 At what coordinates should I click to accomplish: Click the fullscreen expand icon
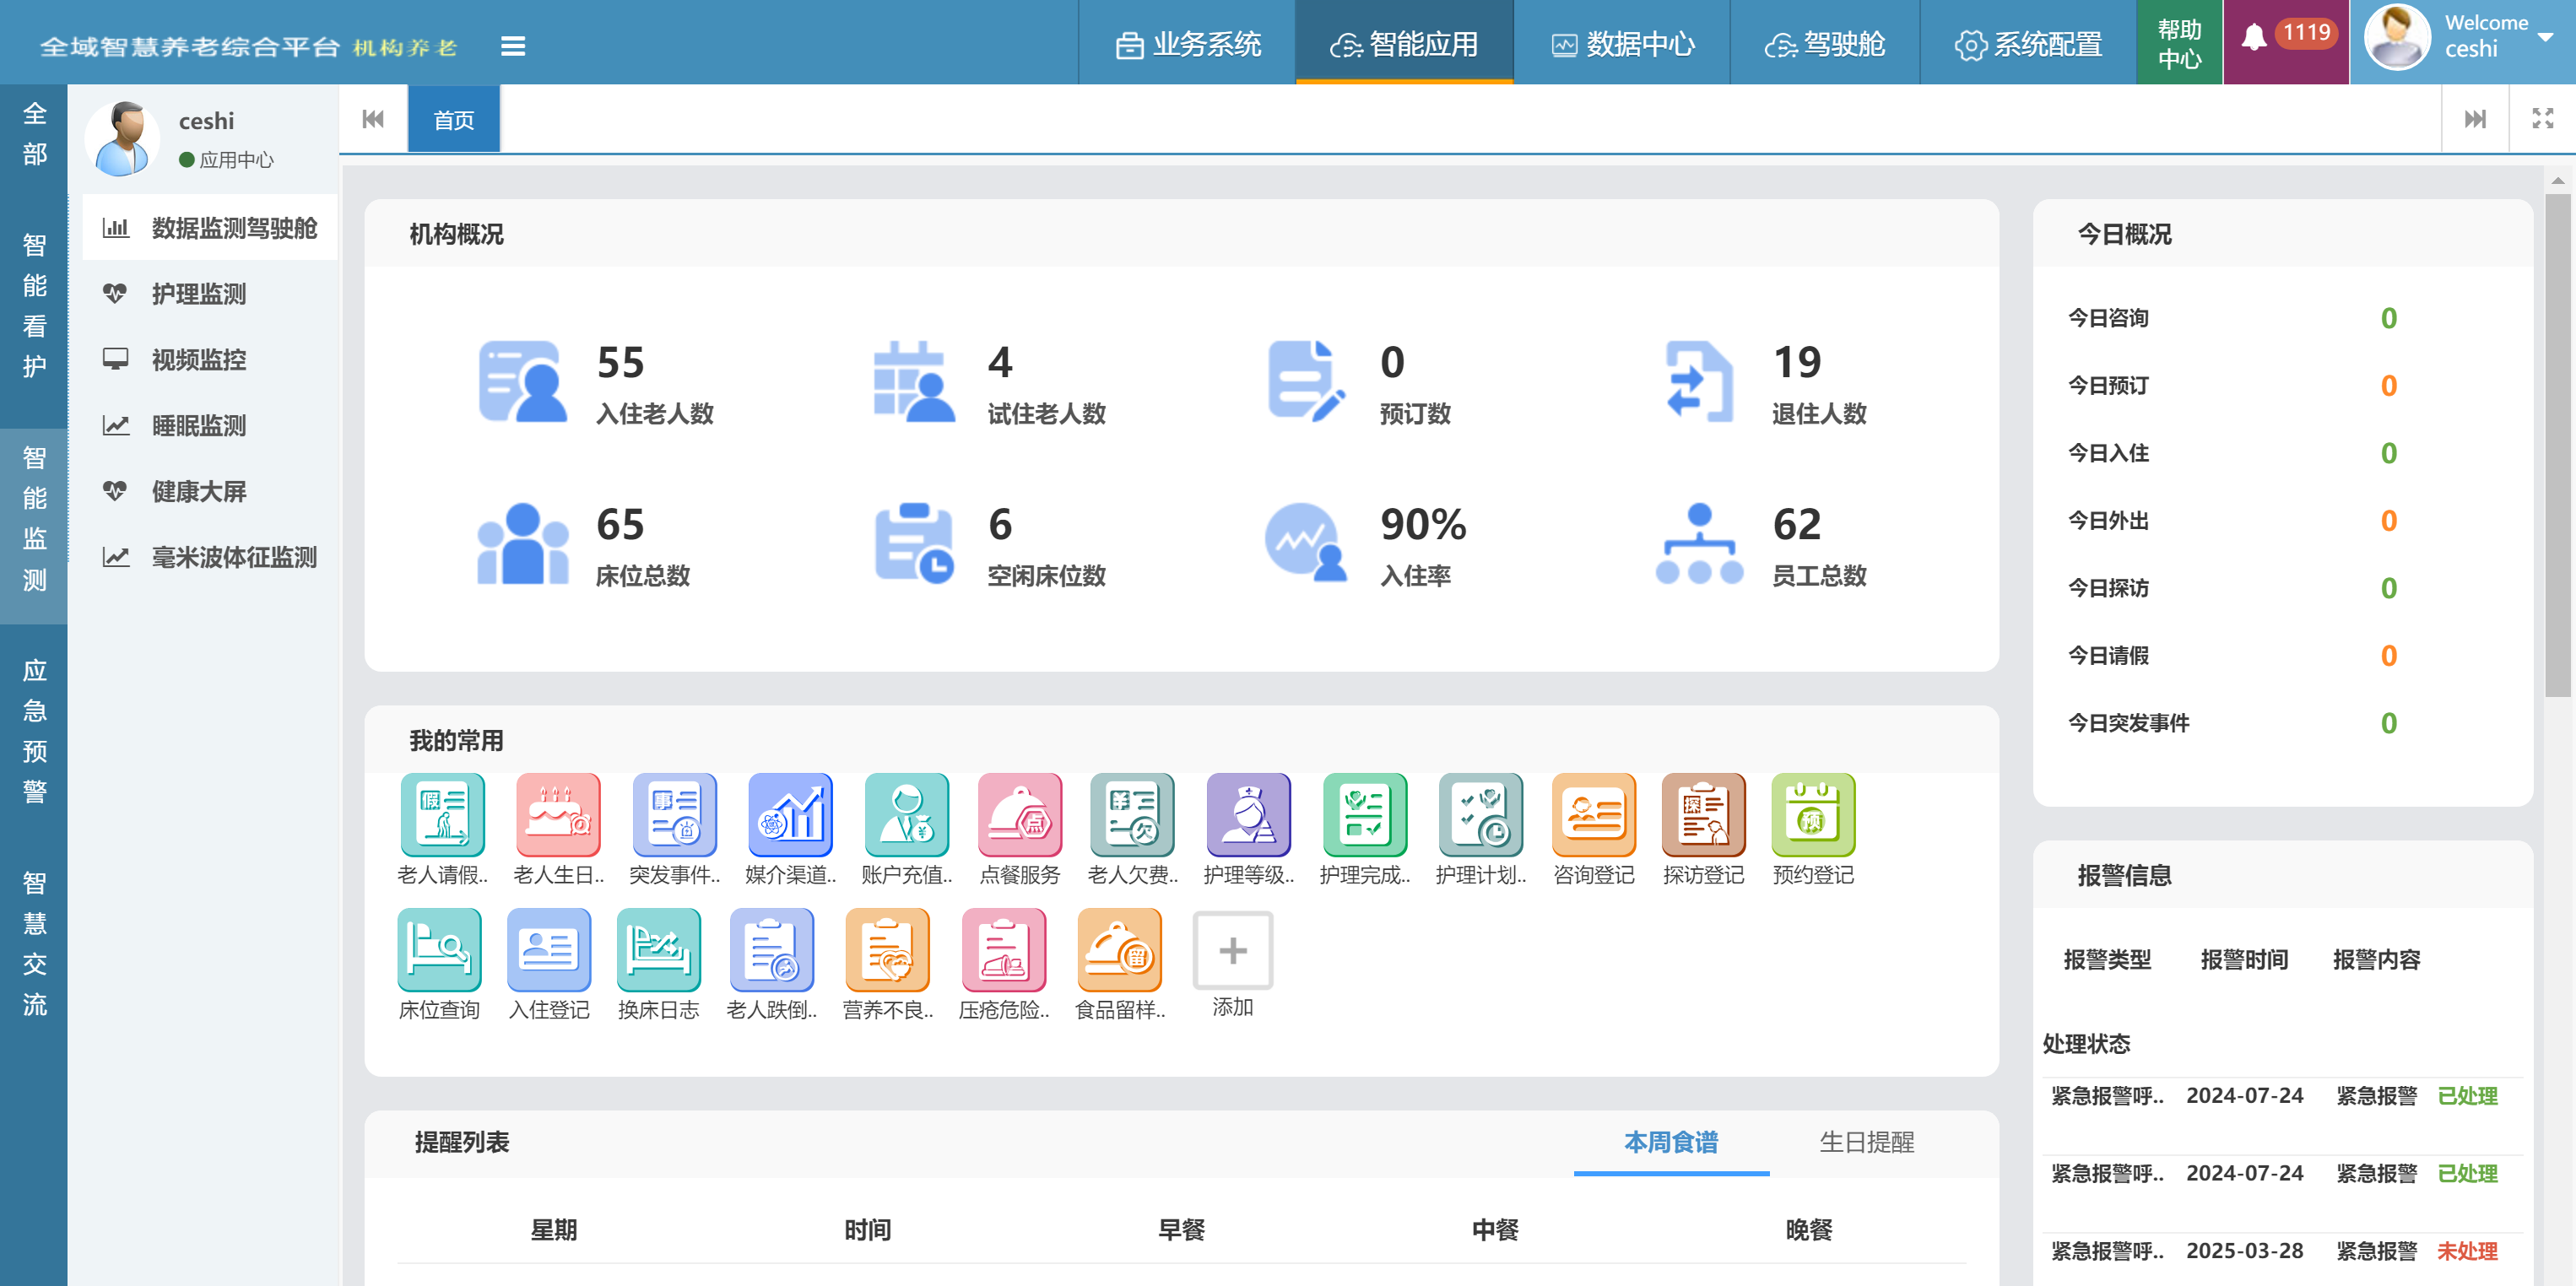2542,119
